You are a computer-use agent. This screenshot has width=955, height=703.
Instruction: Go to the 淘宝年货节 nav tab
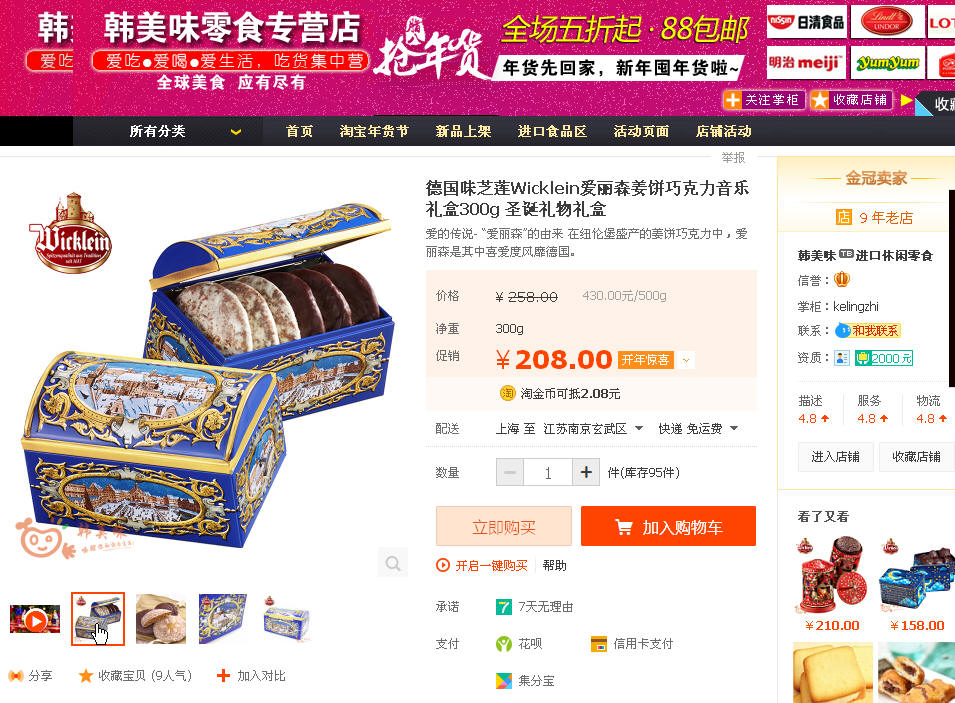click(374, 132)
